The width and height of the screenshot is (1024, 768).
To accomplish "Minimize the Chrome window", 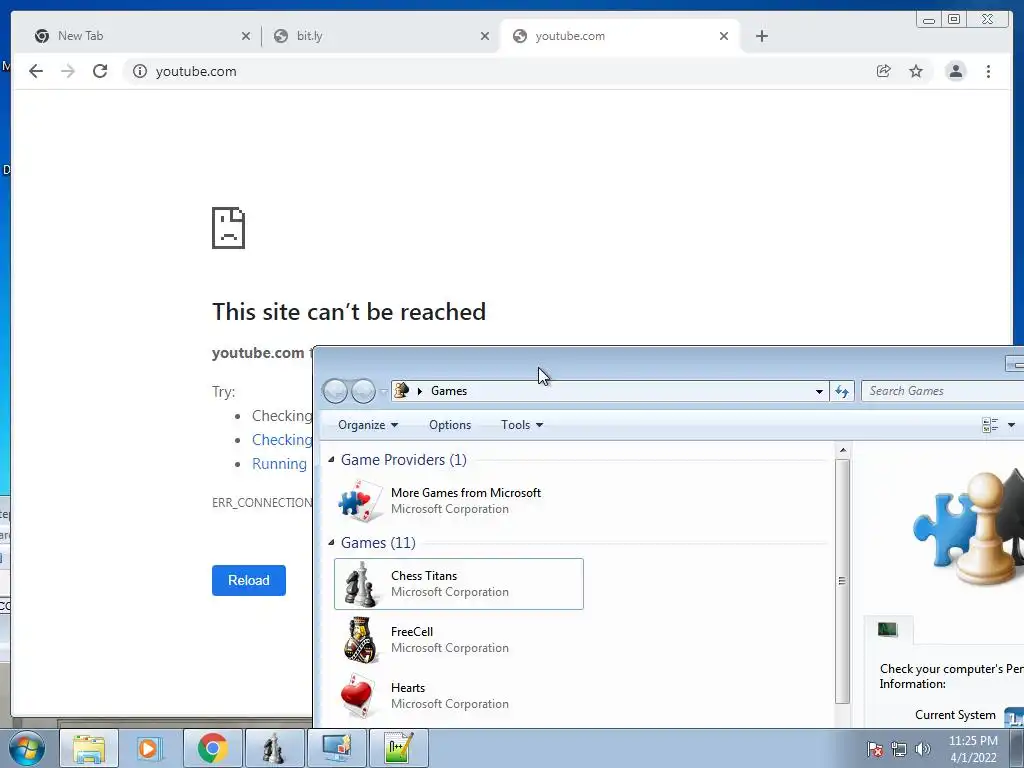I will click(x=929, y=20).
